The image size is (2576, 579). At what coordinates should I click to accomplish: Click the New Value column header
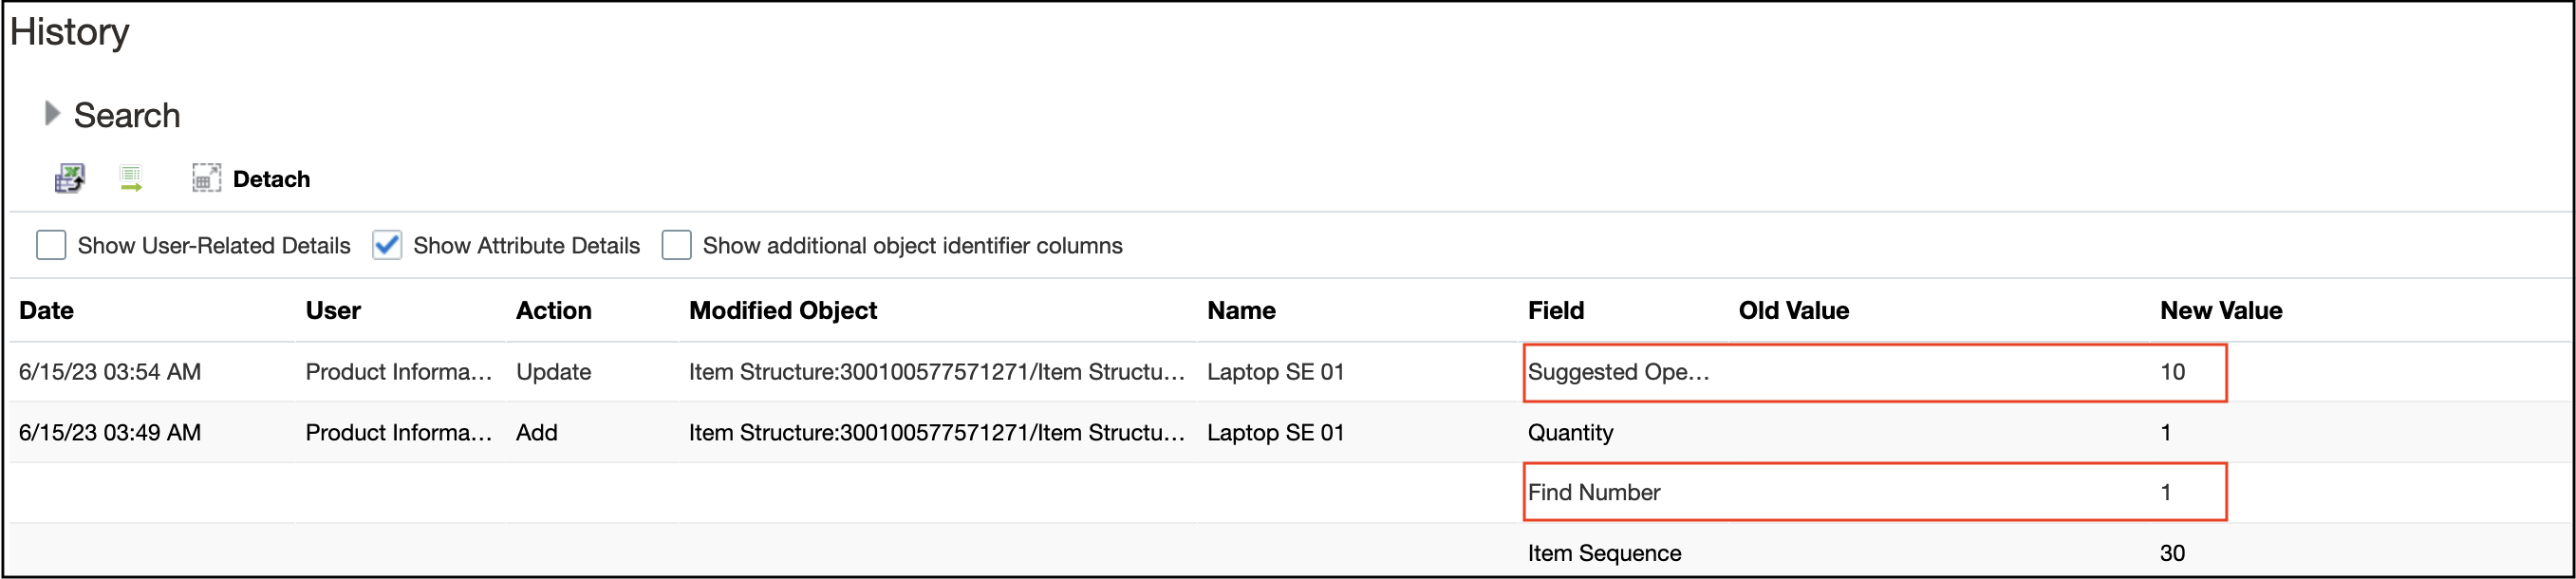click(x=2220, y=310)
